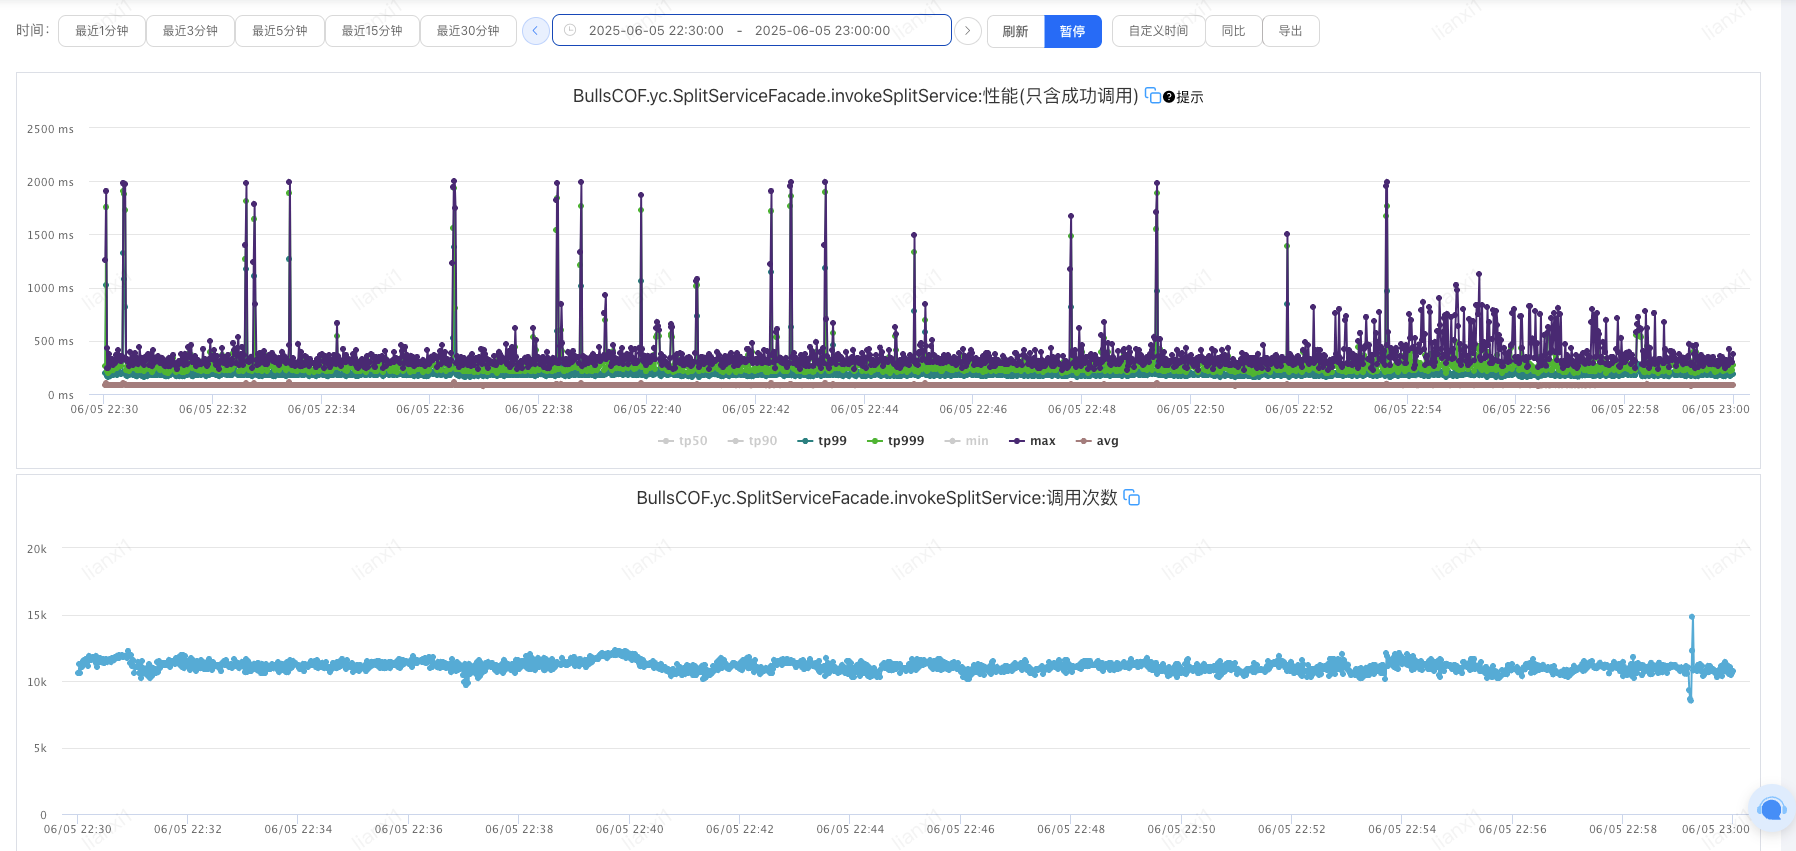Toggle tp99 series in legend
Viewport: 1796px width, 851px height.
822,441
